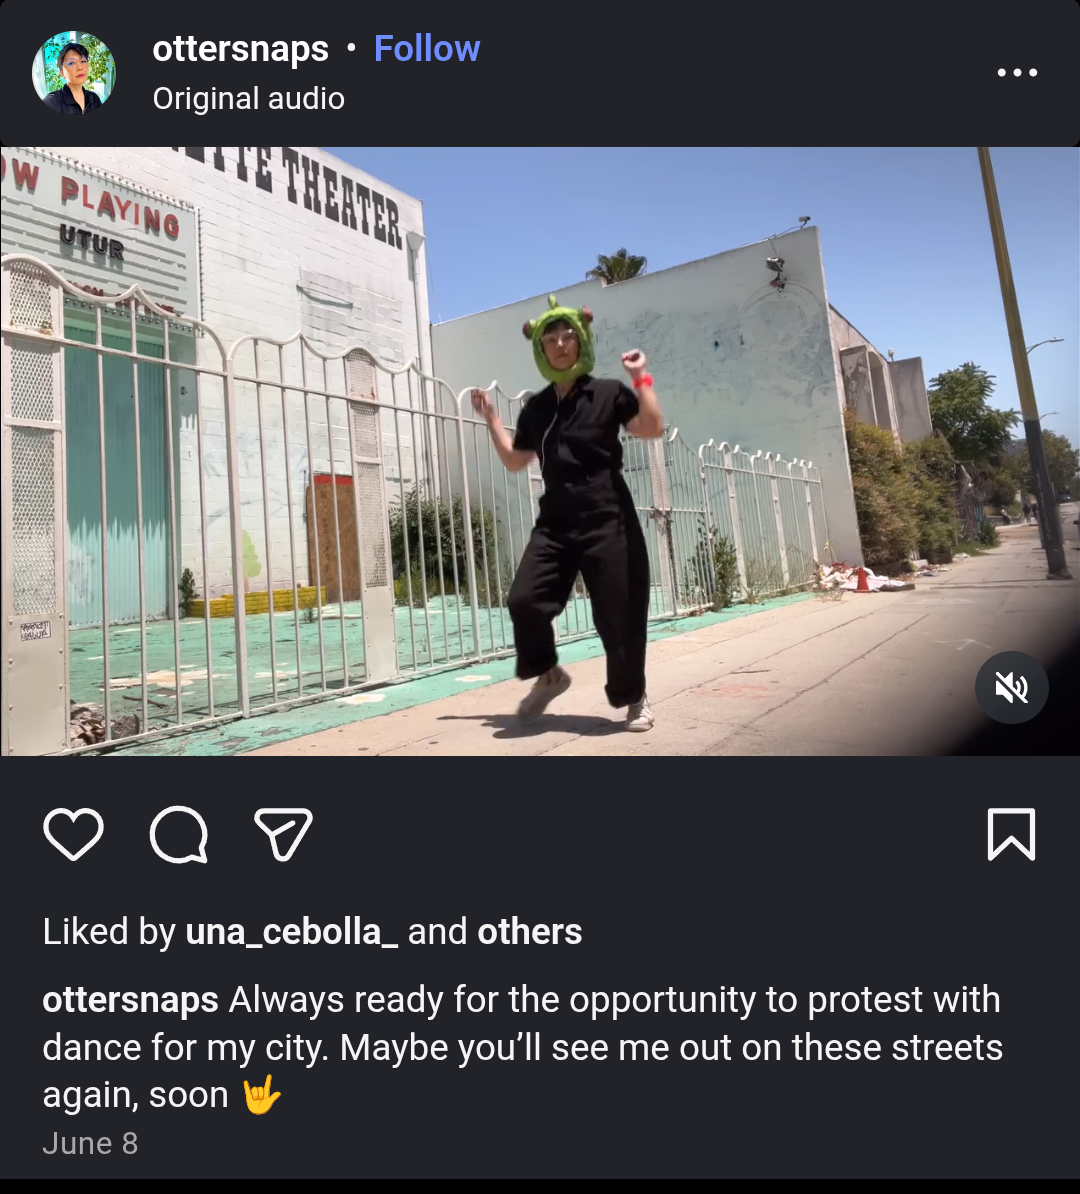This screenshot has width=1080, height=1194.
Task: View others who liked the post
Action: pyautogui.click(x=529, y=931)
